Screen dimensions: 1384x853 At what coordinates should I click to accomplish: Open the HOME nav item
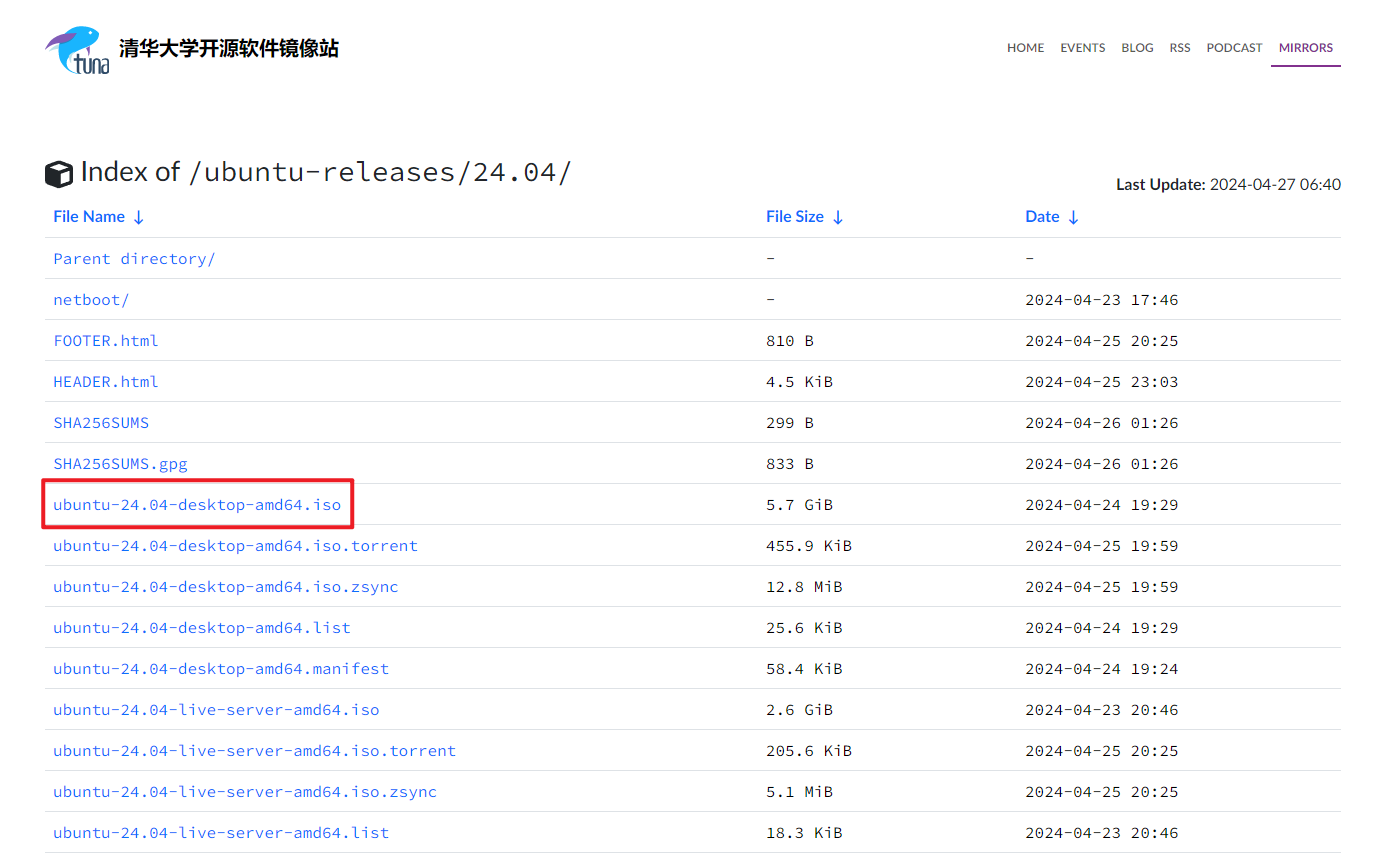coord(1025,48)
